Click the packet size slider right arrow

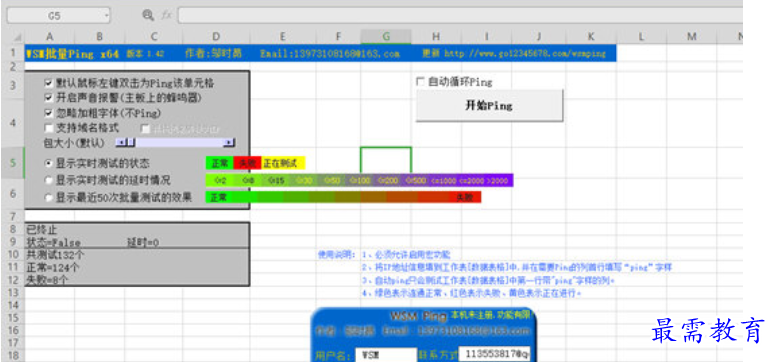click(x=229, y=143)
